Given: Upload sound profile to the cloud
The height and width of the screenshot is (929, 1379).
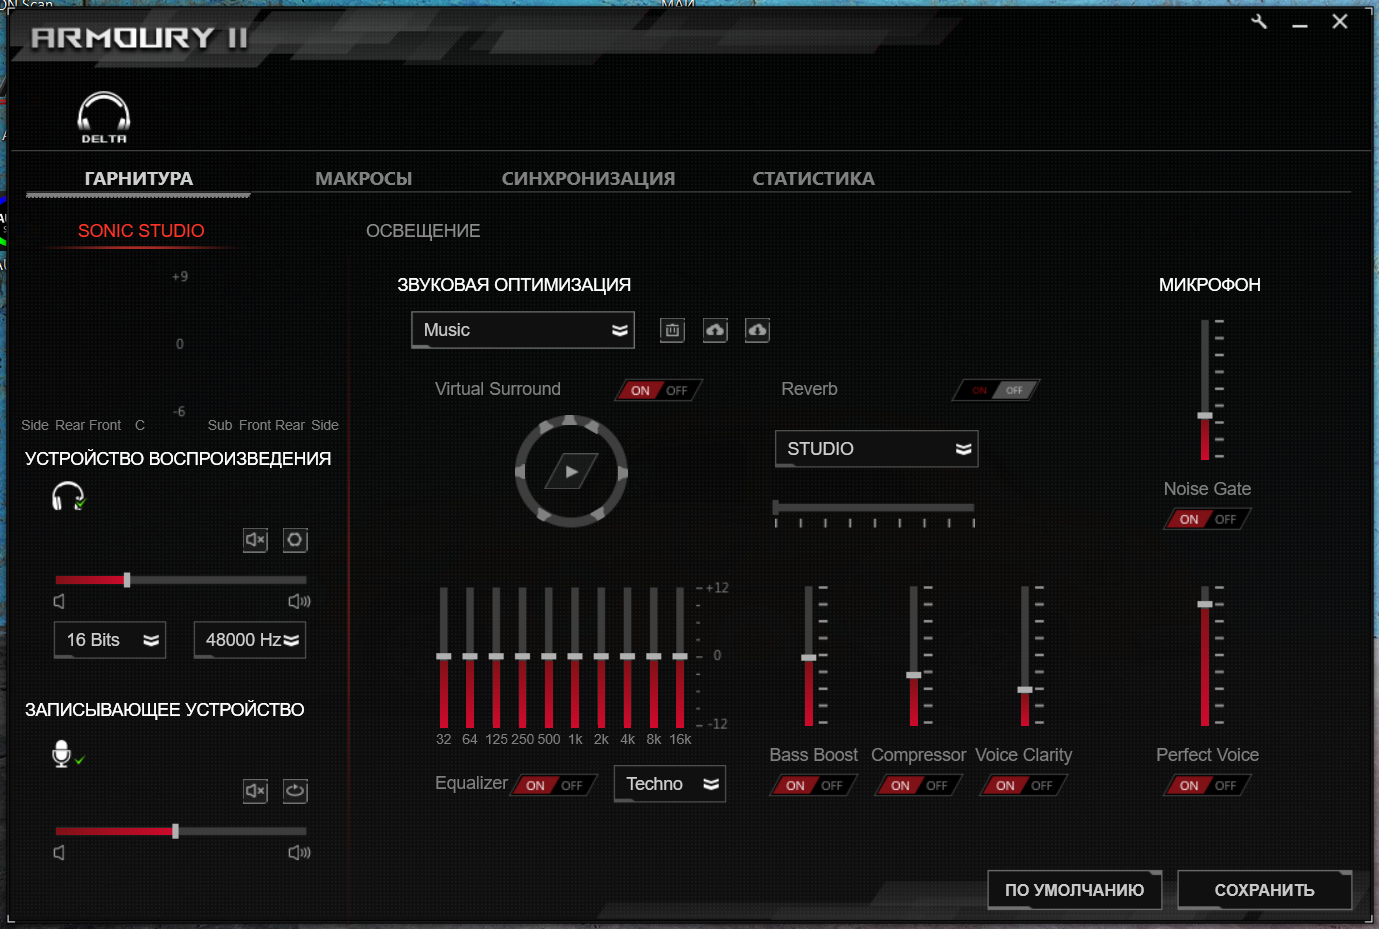Looking at the screenshot, I should point(715,330).
